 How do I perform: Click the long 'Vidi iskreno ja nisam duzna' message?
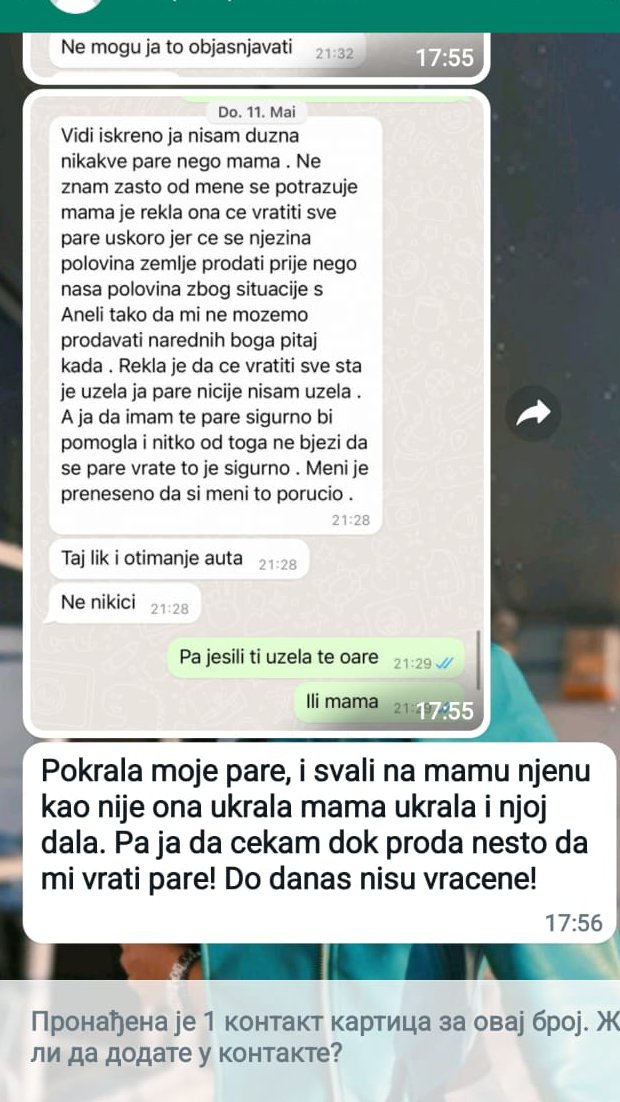(x=216, y=325)
